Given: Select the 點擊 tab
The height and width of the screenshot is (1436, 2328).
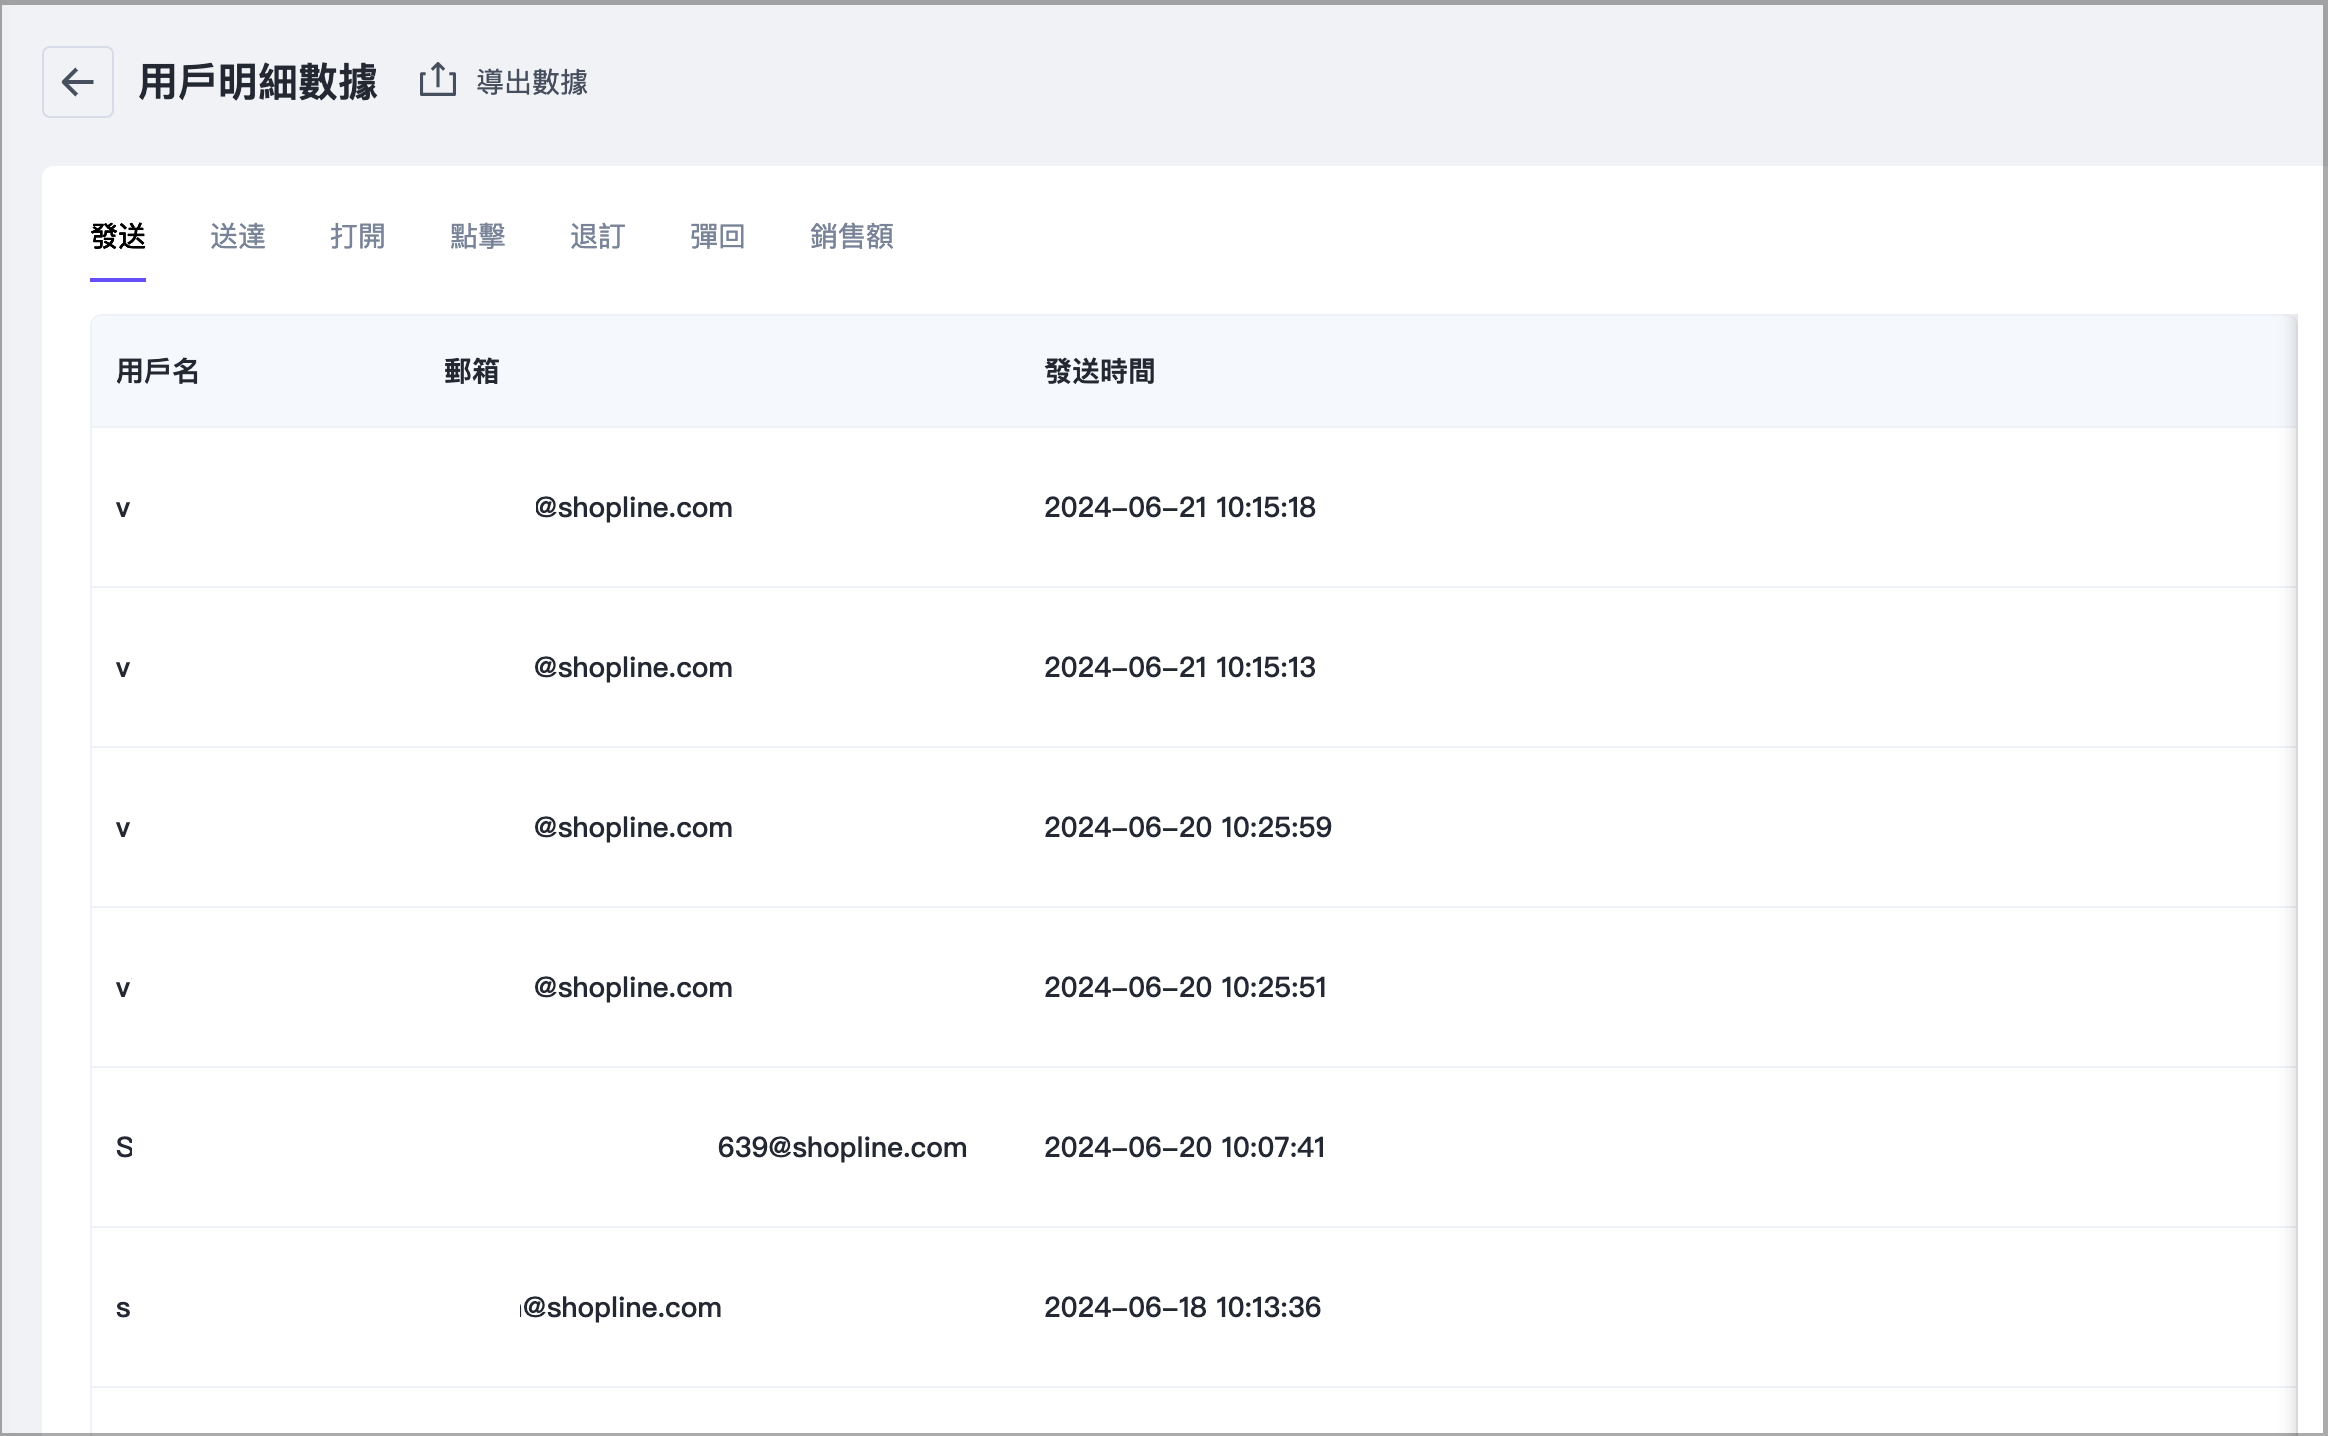Looking at the screenshot, I should tap(479, 237).
